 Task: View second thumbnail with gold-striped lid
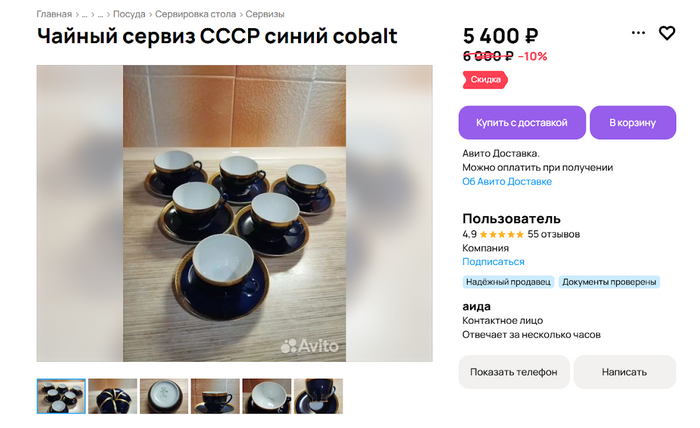112,396
